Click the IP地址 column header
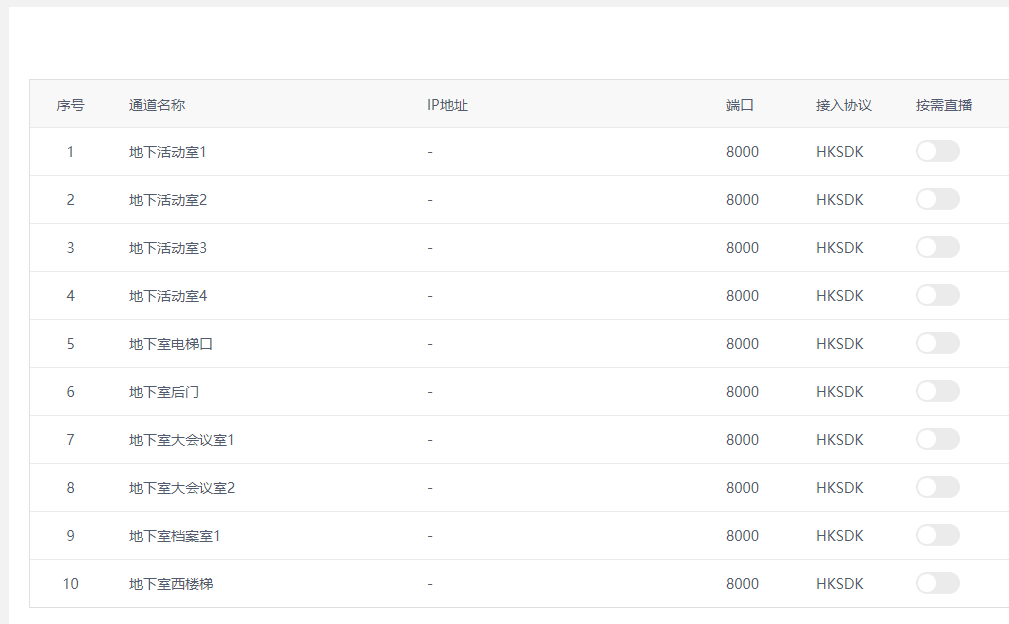Image resolution: width=1009 pixels, height=624 pixels. pos(447,105)
